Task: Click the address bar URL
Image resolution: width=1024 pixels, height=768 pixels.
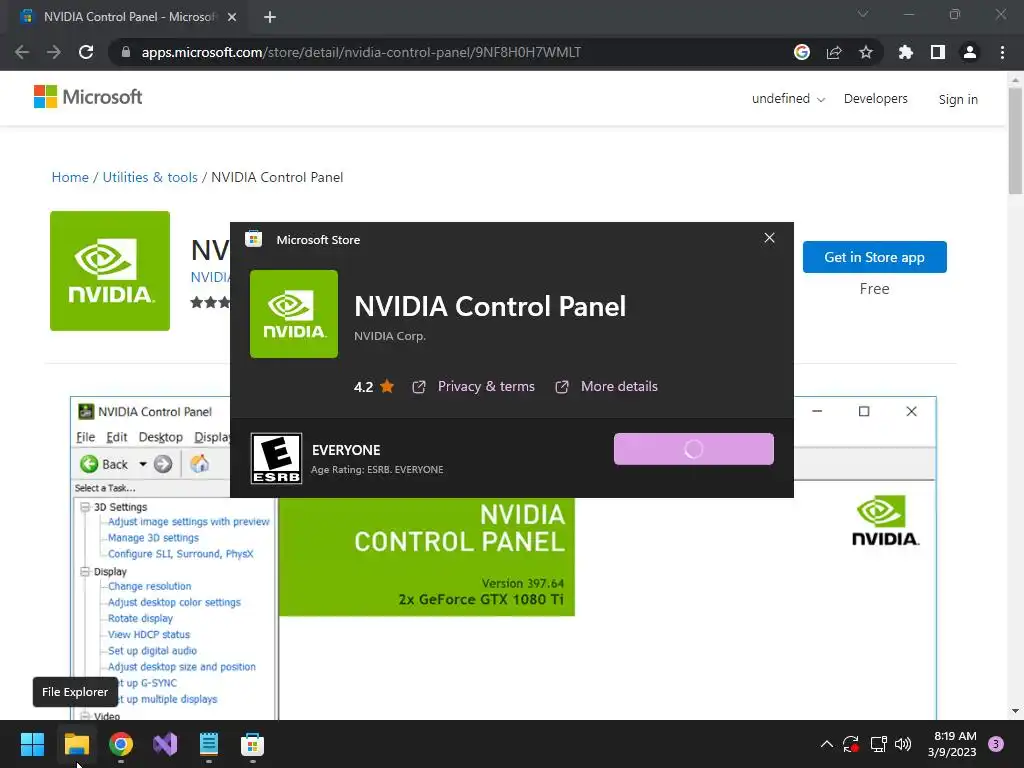Action: [361, 52]
